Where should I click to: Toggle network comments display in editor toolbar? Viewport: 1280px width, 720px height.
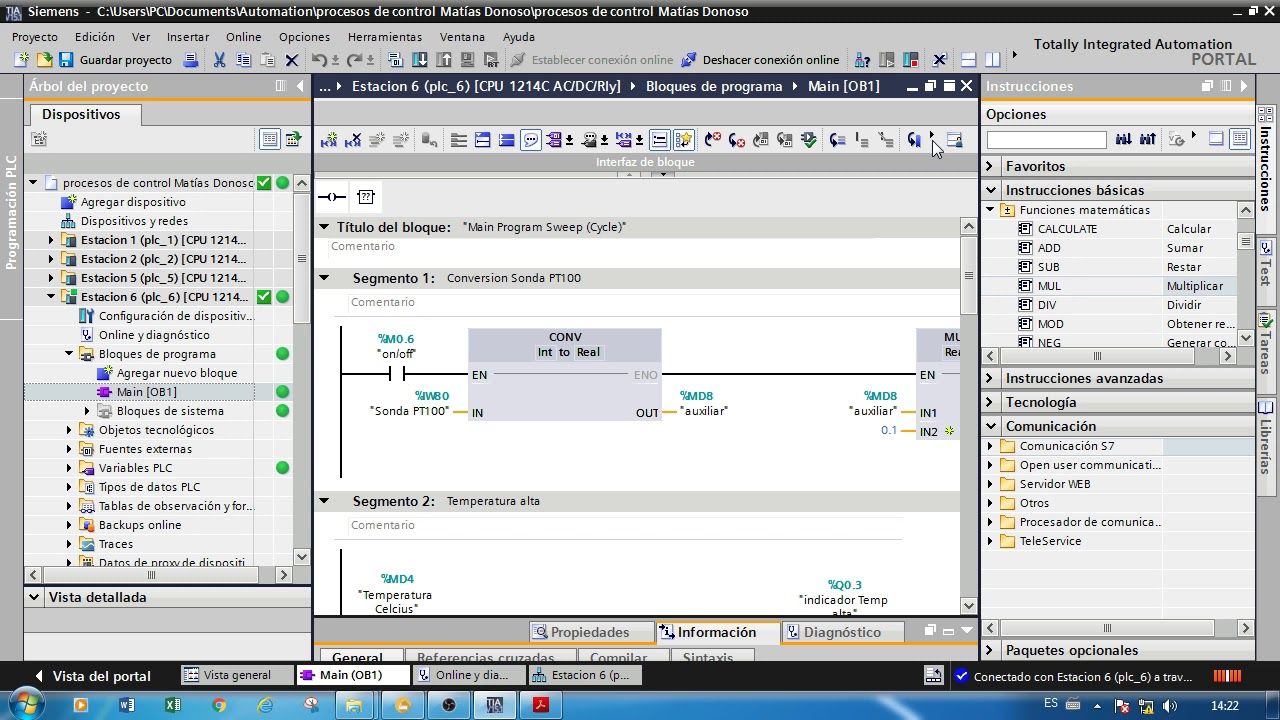point(531,140)
